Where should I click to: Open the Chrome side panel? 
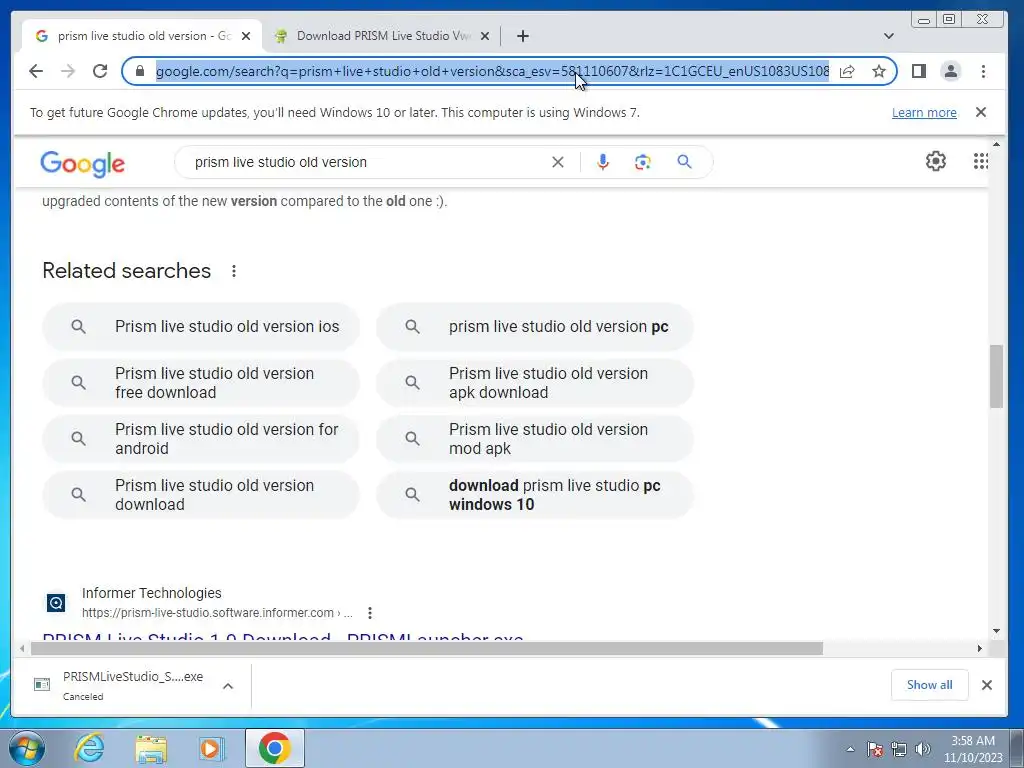919,71
